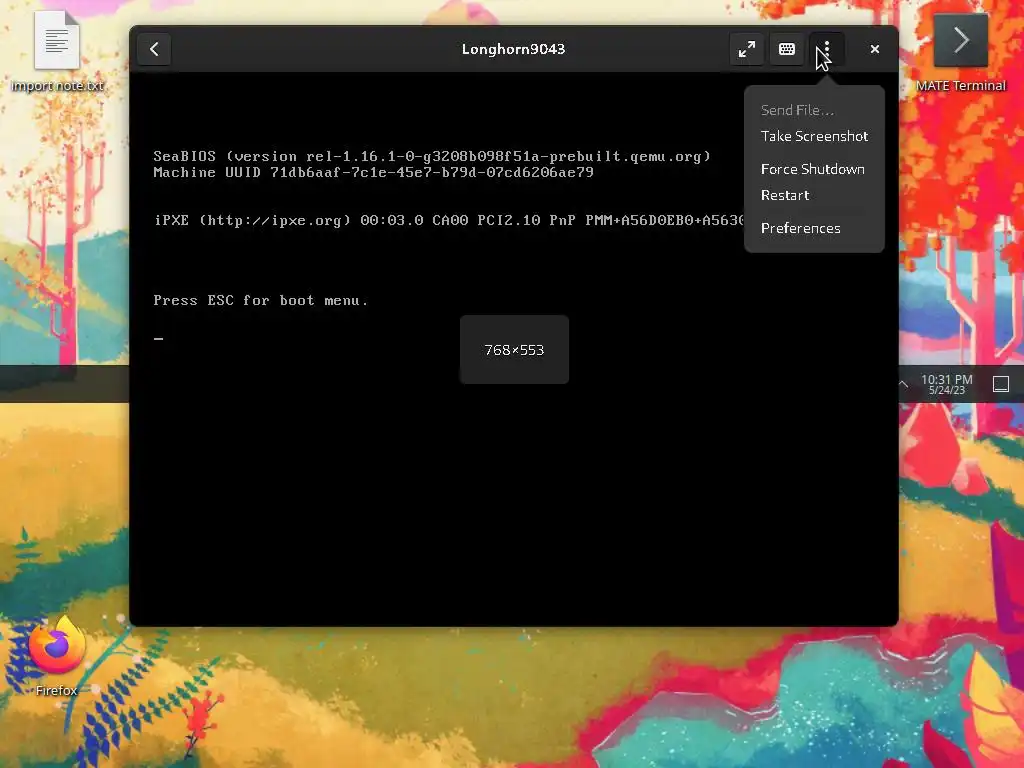Click the SeaBIOS version line
The width and height of the screenshot is (1024, 768).
pos(432,156)
